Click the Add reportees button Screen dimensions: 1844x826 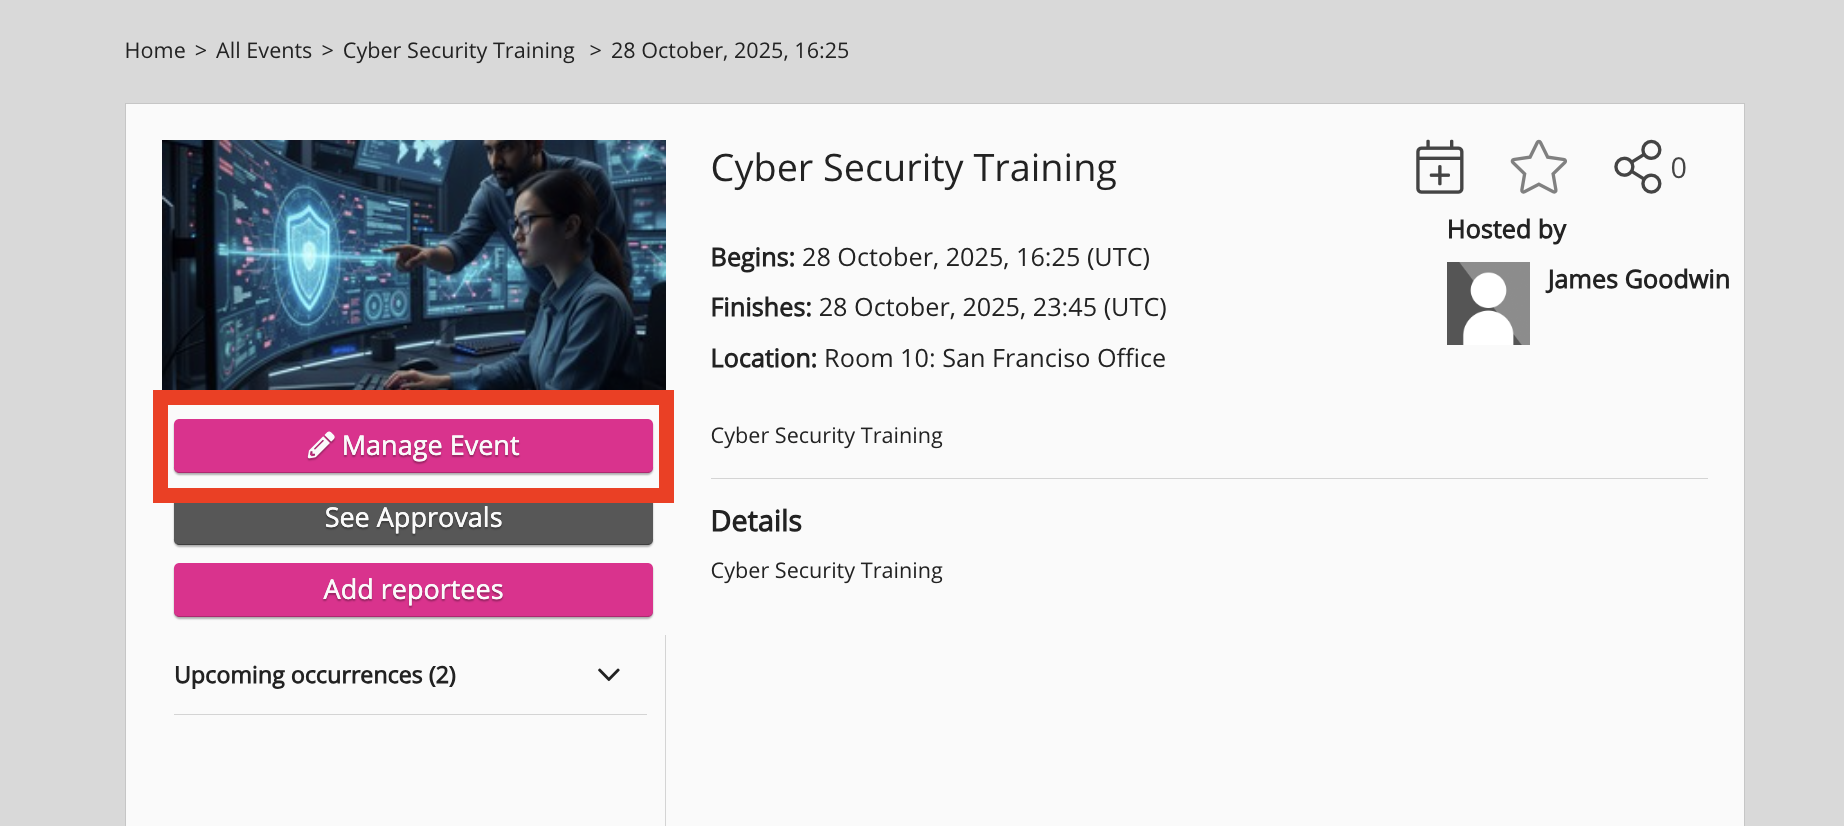coord(413,589)
